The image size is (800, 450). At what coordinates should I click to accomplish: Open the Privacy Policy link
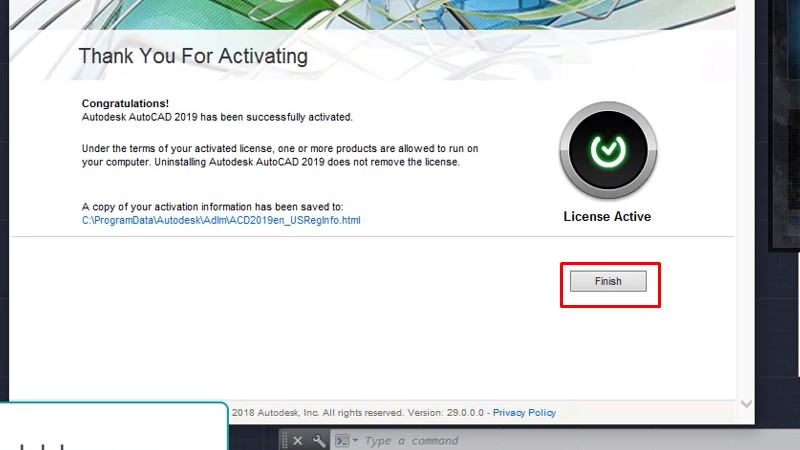pos(524,412)
